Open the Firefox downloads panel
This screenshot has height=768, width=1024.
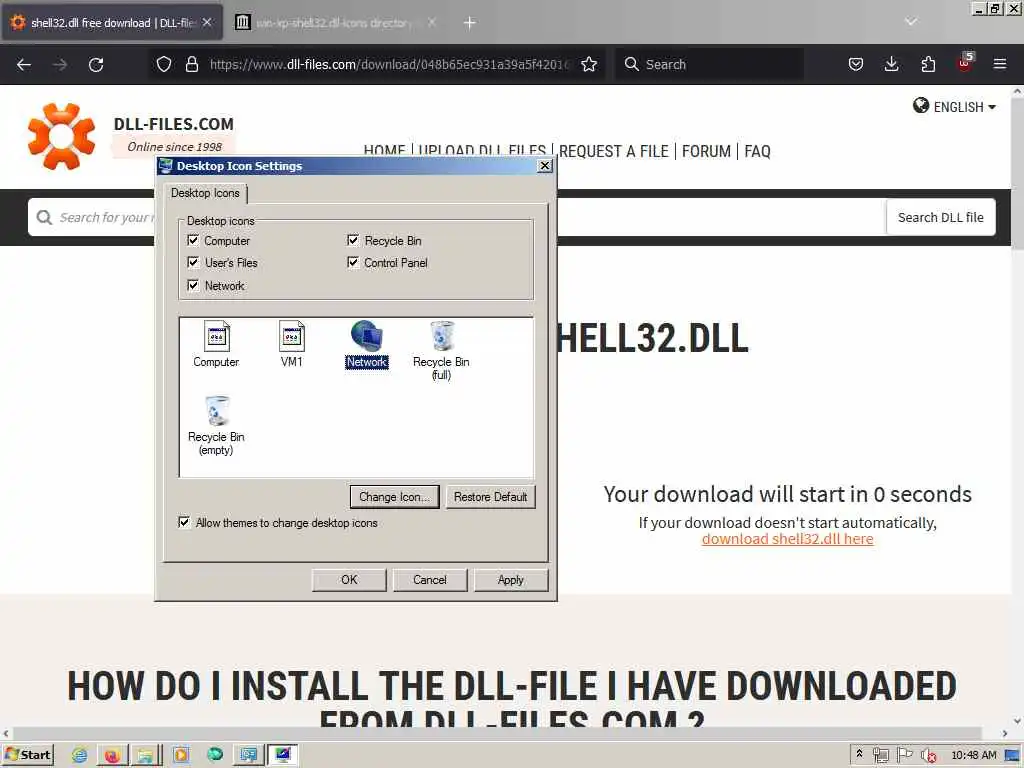(x=891, y=64)
